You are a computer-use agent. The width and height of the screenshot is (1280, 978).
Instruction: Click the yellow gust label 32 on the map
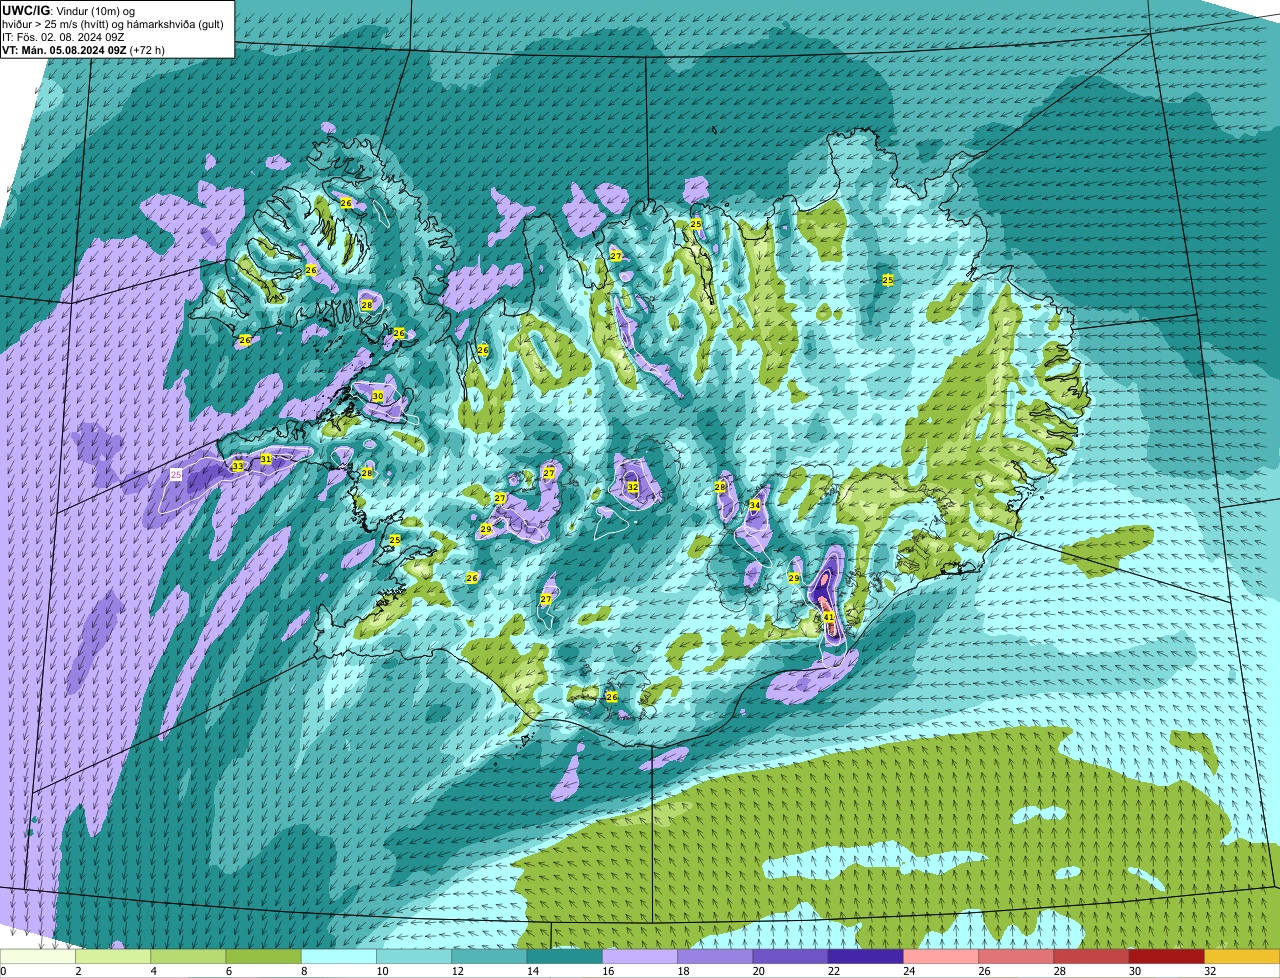[632, 487]
